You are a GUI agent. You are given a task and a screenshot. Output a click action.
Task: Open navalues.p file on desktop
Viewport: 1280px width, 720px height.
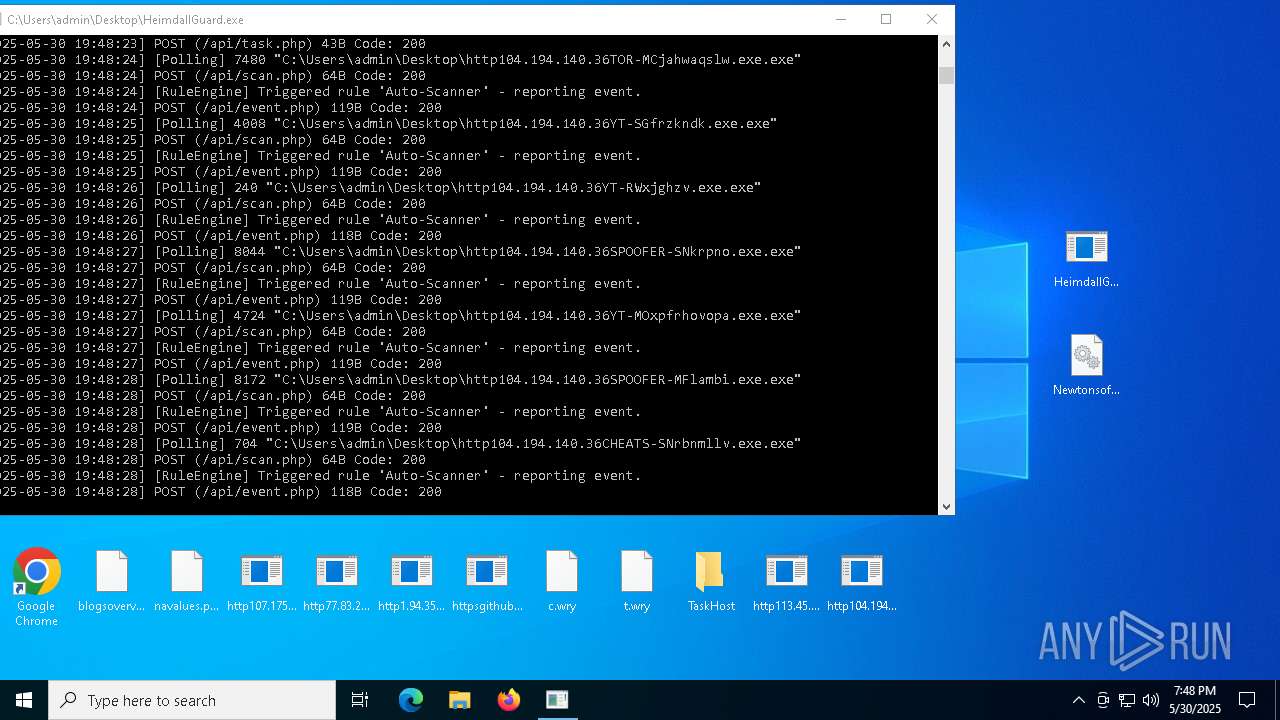(x=187, y=581)
